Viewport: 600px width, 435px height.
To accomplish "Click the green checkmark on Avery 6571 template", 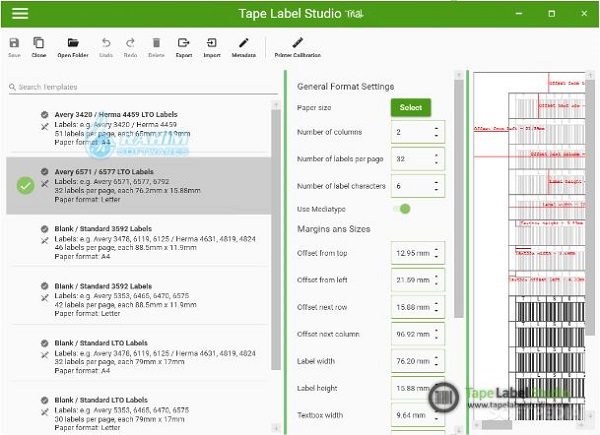I will point(25,186).
